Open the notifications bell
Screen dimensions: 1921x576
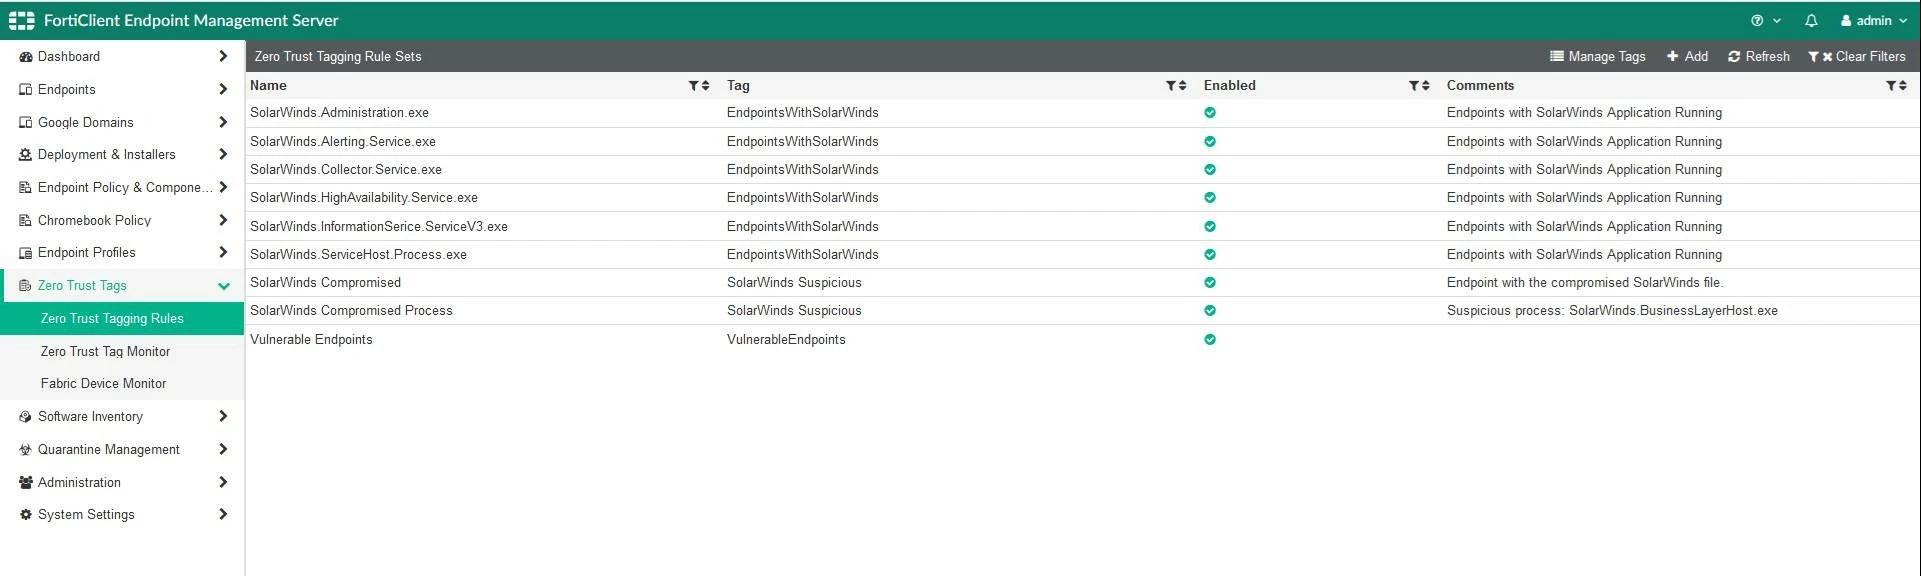tap(1811, 20)
